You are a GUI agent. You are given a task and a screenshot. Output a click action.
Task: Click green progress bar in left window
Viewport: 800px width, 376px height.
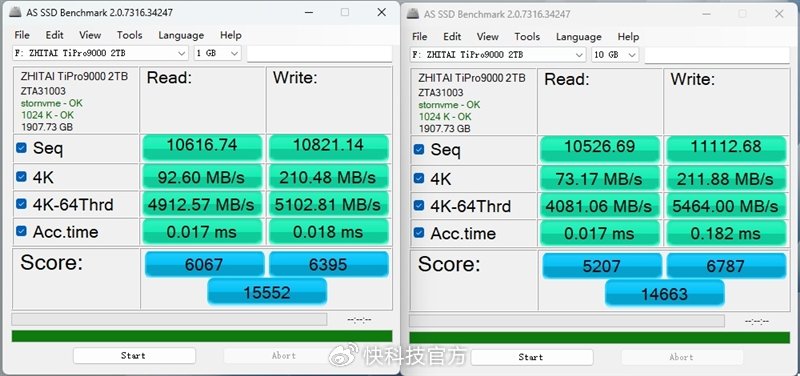click(x=202, y=336)
